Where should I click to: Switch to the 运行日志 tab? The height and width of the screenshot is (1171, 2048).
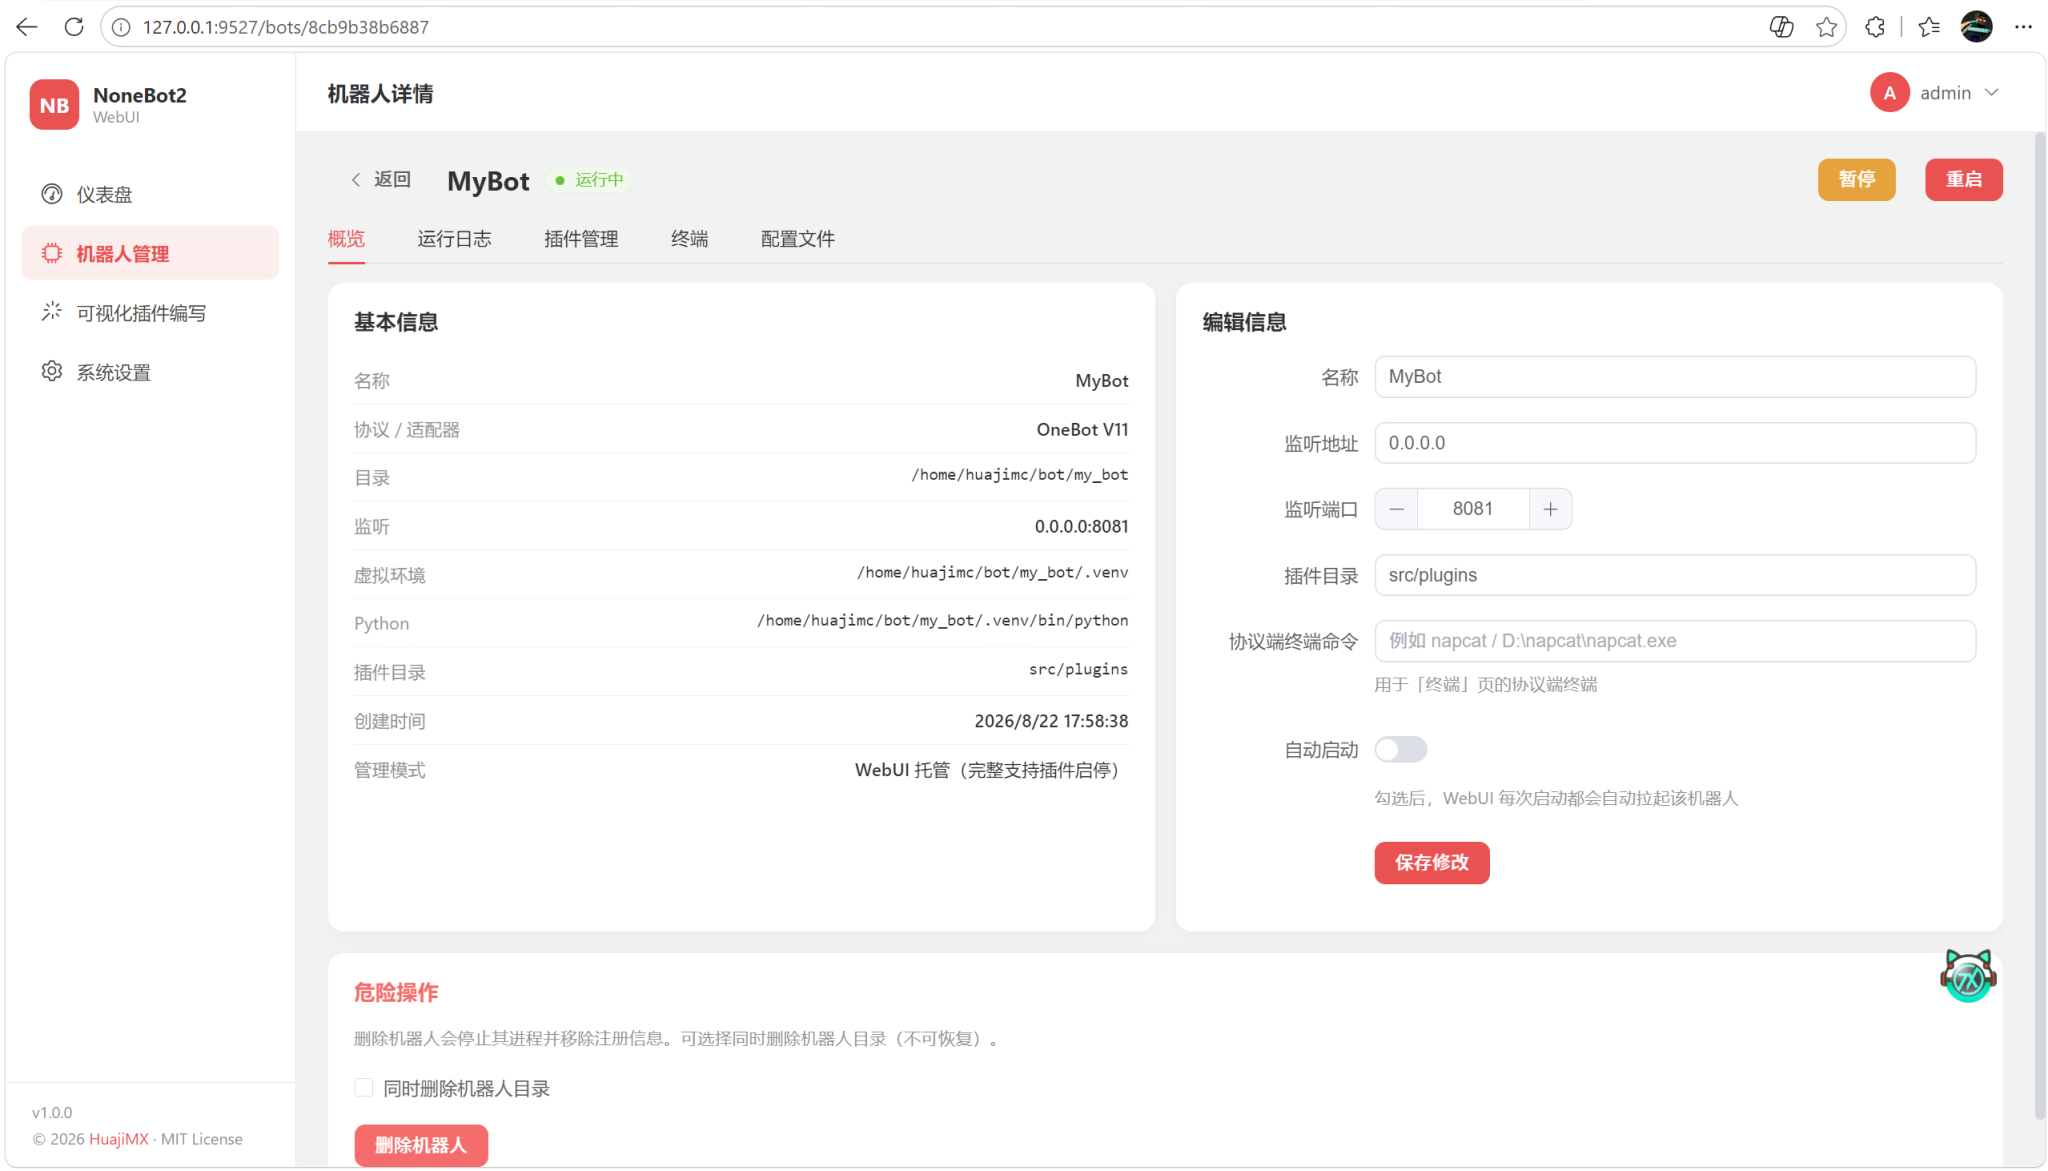point(454,239)
